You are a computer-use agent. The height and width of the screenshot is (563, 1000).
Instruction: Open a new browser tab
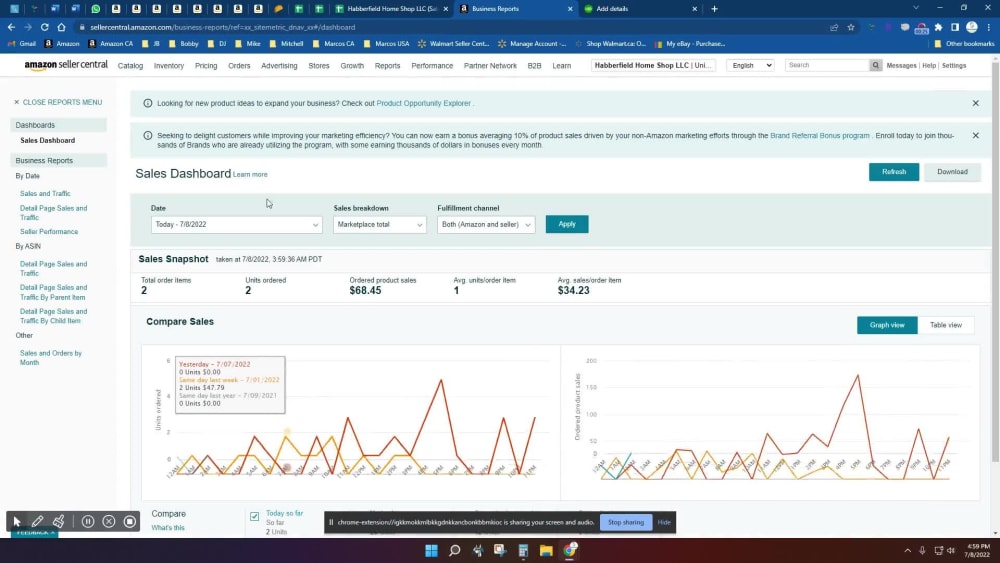[x=714, y=9]
